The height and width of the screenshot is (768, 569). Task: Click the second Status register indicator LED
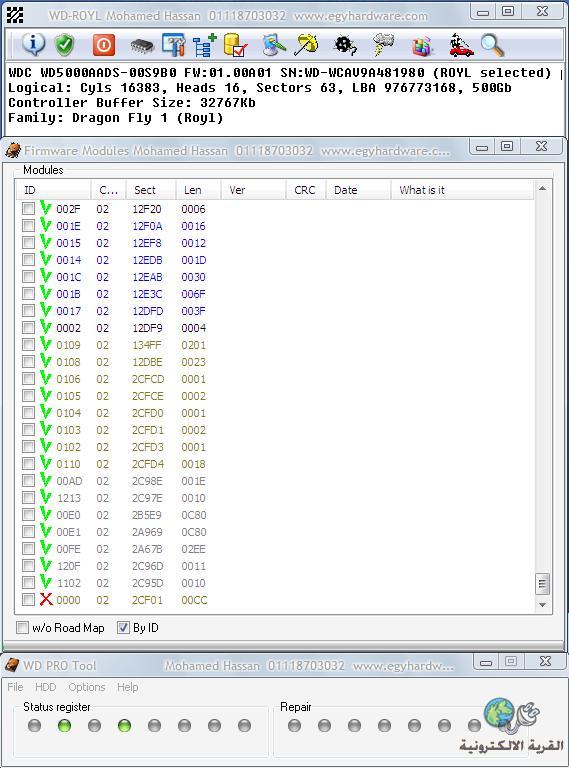click(x=64, y=725)
